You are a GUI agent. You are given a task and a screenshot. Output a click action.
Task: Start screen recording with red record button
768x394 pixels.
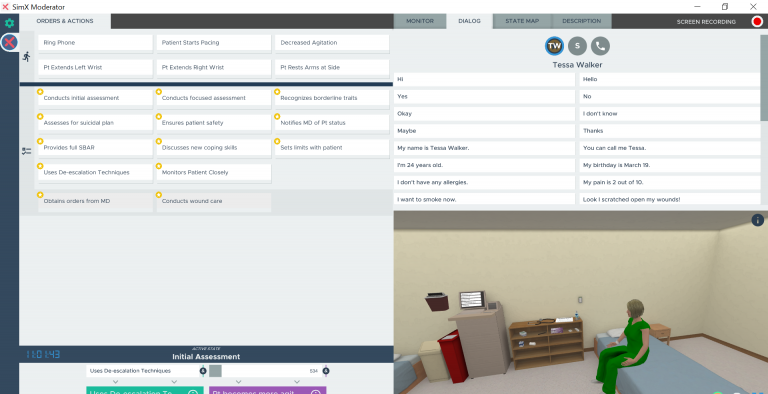pyautogui.click(x=757, y=22)
